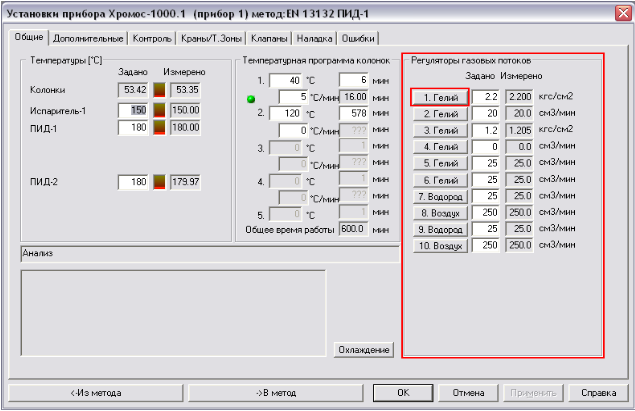Image resolution: width=635 pixels, height=411 pixels.
Task: Click the ПИД-2 heater indicator icon
Action: [x=157, y=182]
